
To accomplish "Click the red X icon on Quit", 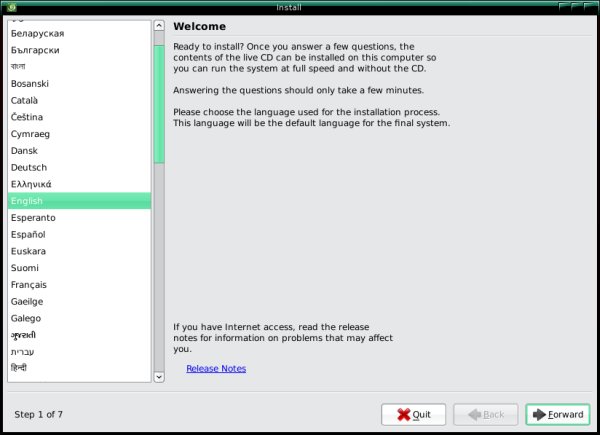I will coord(404,414).
